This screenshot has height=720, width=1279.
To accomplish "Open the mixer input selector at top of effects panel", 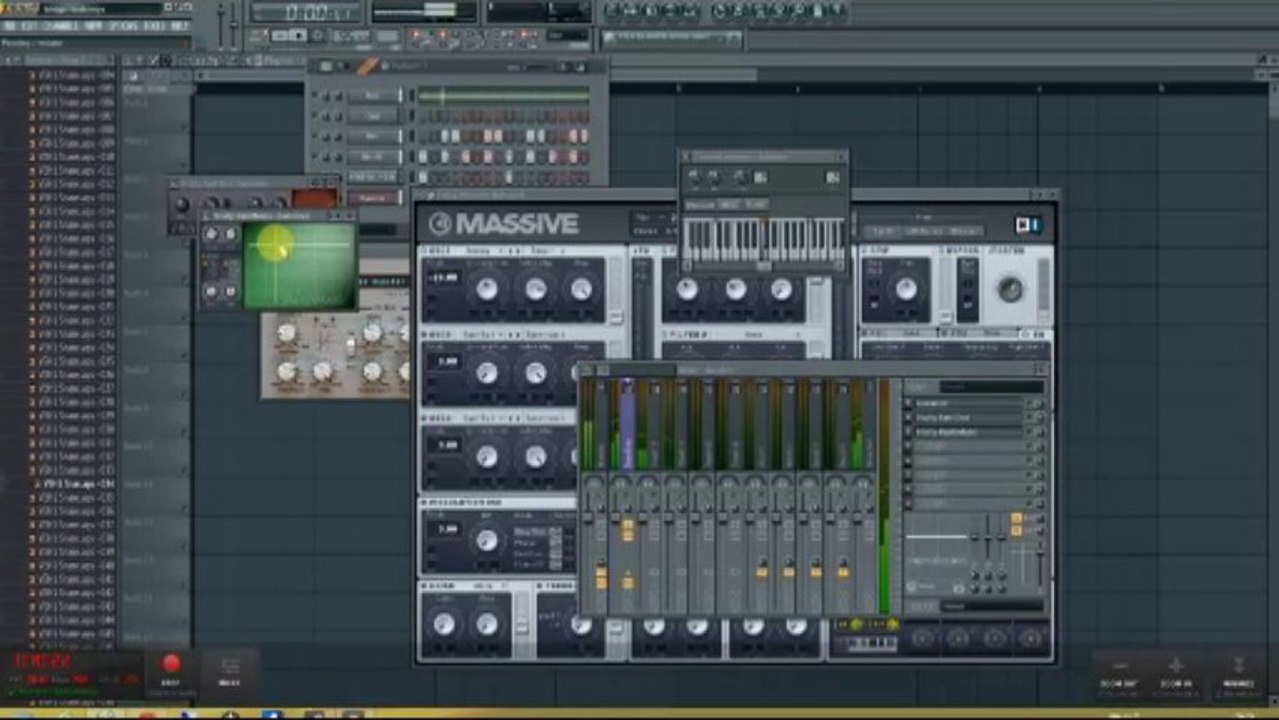I will (x=991, y=387).
